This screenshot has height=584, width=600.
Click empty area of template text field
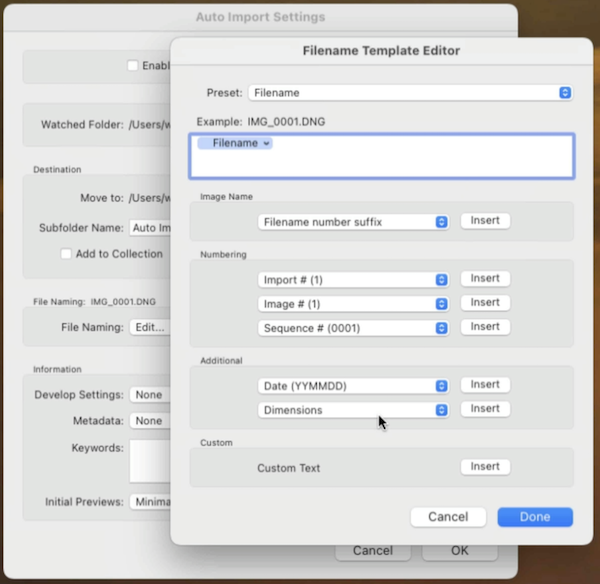[x=420, y=160]
